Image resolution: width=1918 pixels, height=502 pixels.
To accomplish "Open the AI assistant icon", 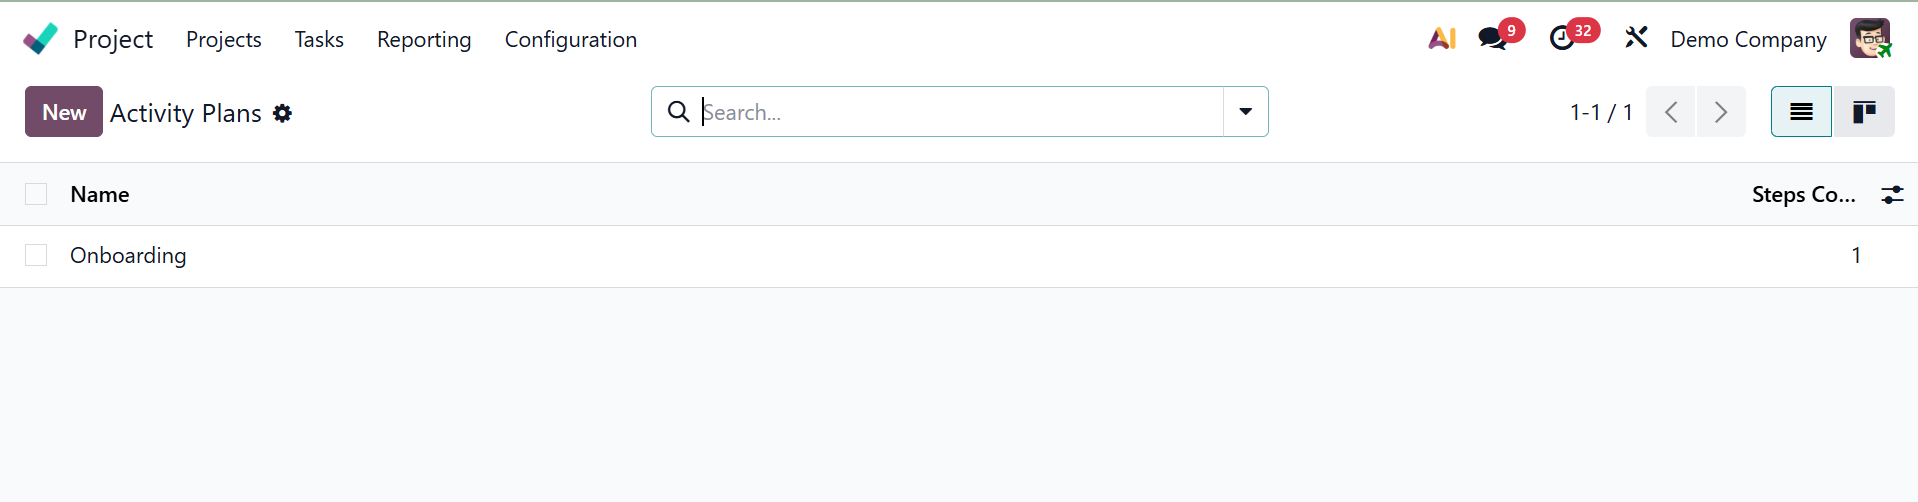I will pos(1441,39).
